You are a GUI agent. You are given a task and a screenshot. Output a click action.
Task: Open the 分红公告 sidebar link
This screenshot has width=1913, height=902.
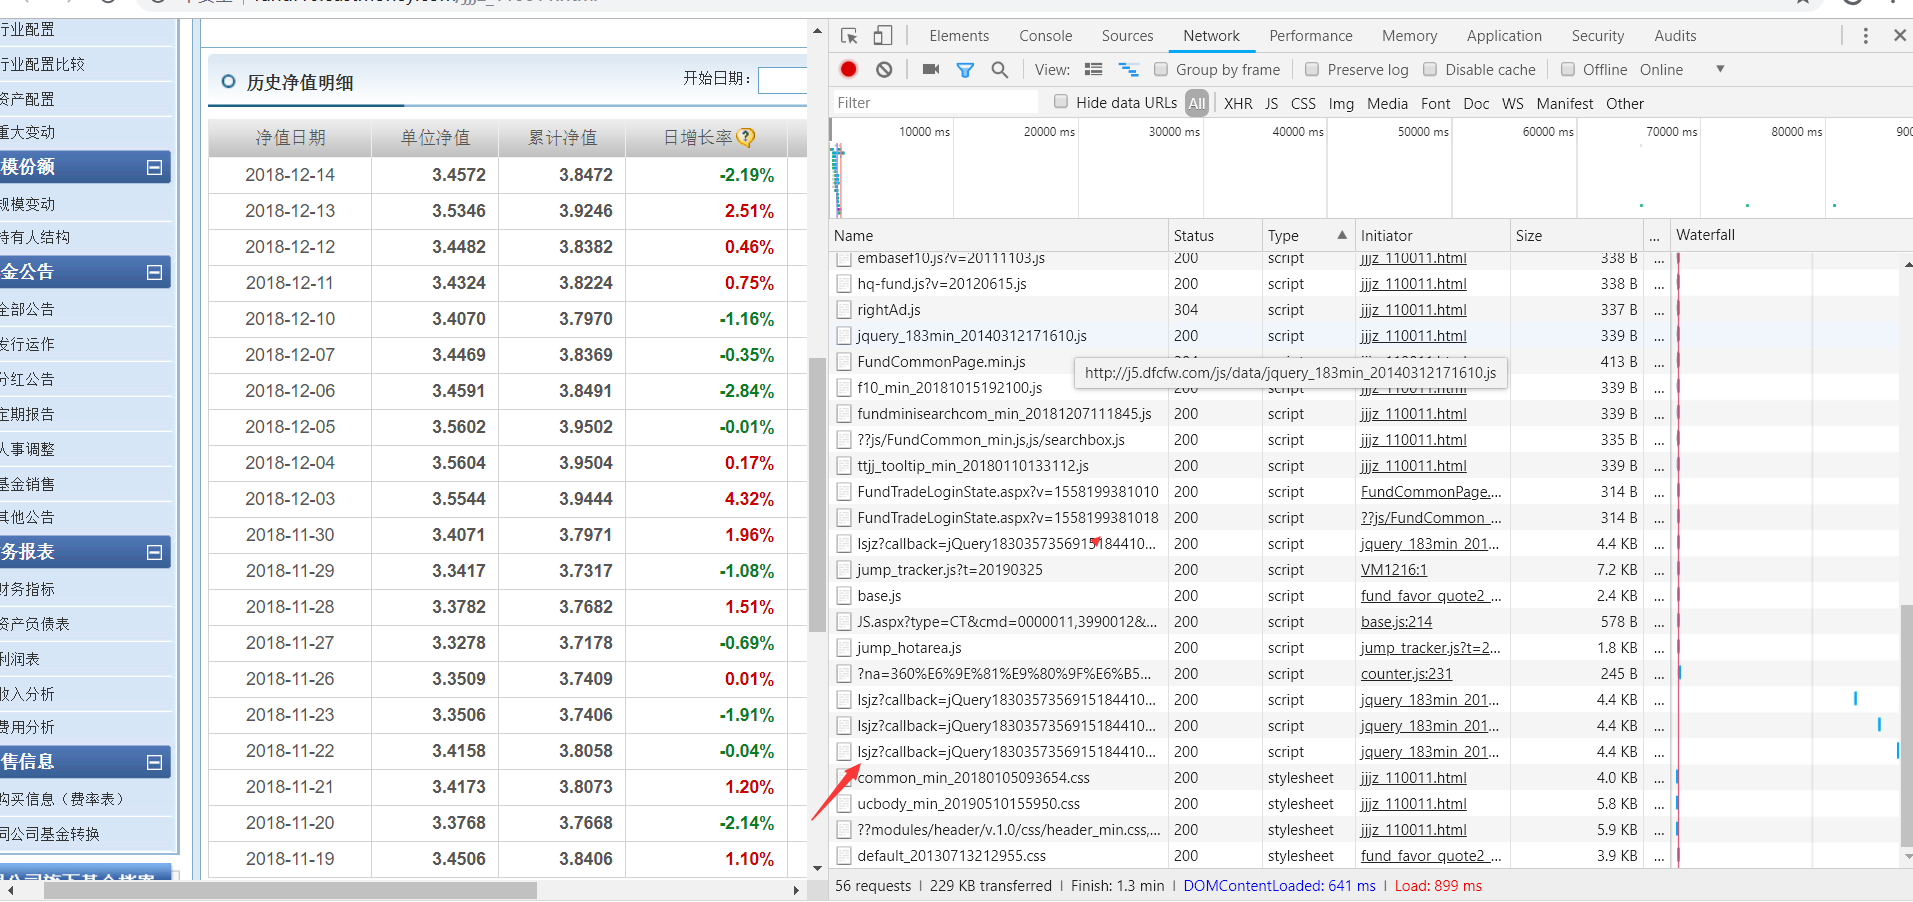coord(28,379)
